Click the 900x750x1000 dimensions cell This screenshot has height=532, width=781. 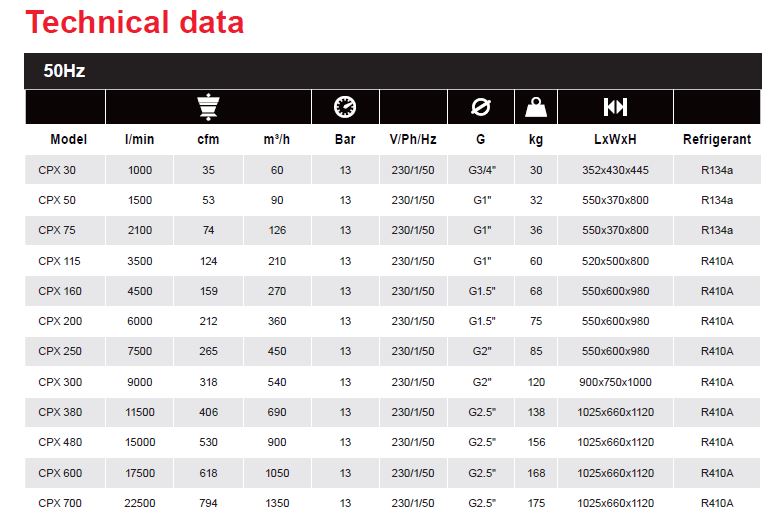[x=616, y=382]
